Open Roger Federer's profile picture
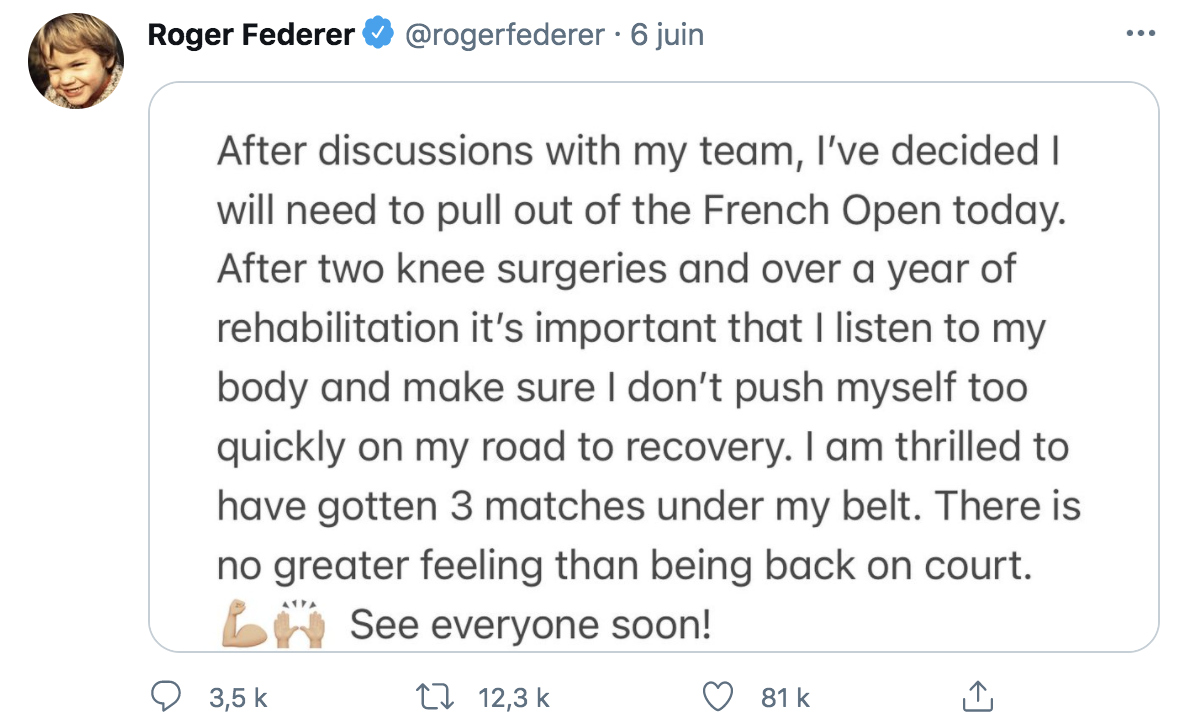The image size is (1190, 728). (x=76, y=61)
